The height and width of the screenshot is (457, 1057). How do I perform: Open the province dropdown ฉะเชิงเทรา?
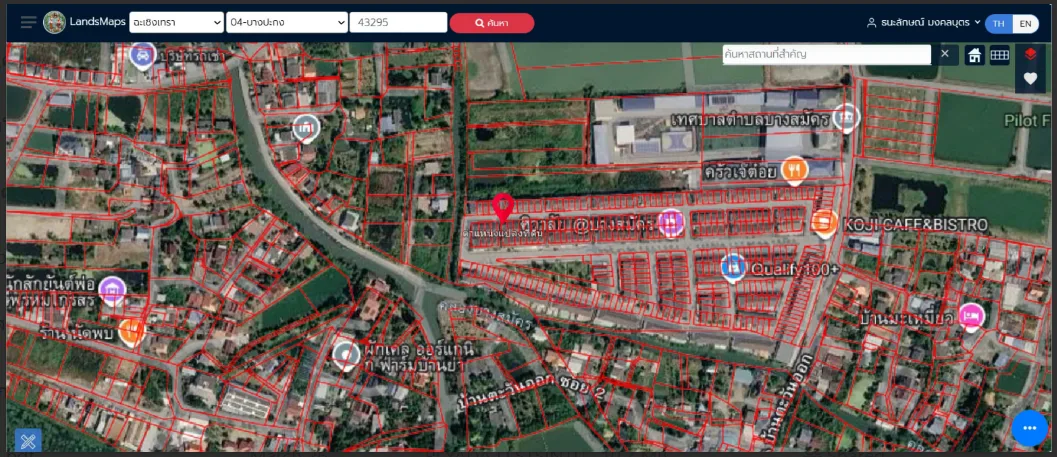[176, 22]
